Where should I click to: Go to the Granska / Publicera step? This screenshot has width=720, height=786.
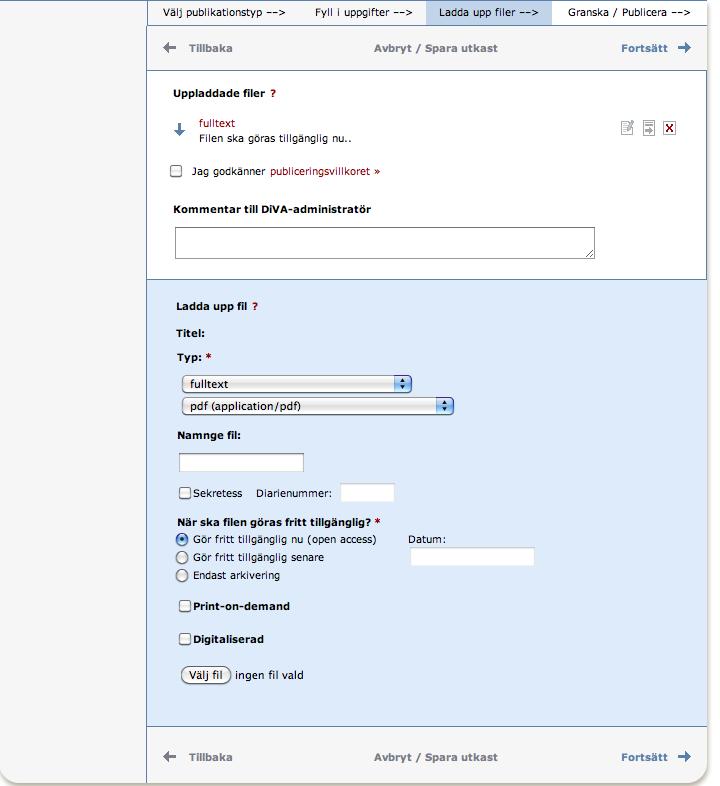tap(629, 13)
